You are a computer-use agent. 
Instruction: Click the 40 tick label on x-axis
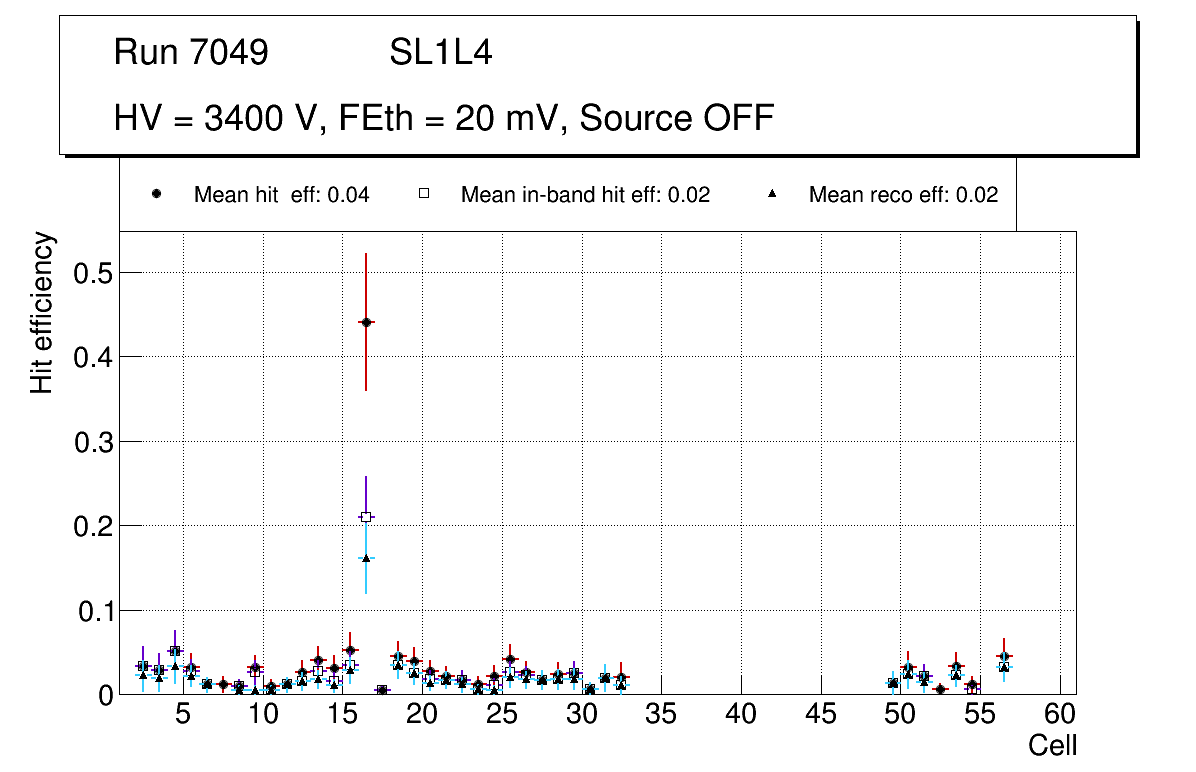pyautogui.click(x=741, y=714)
